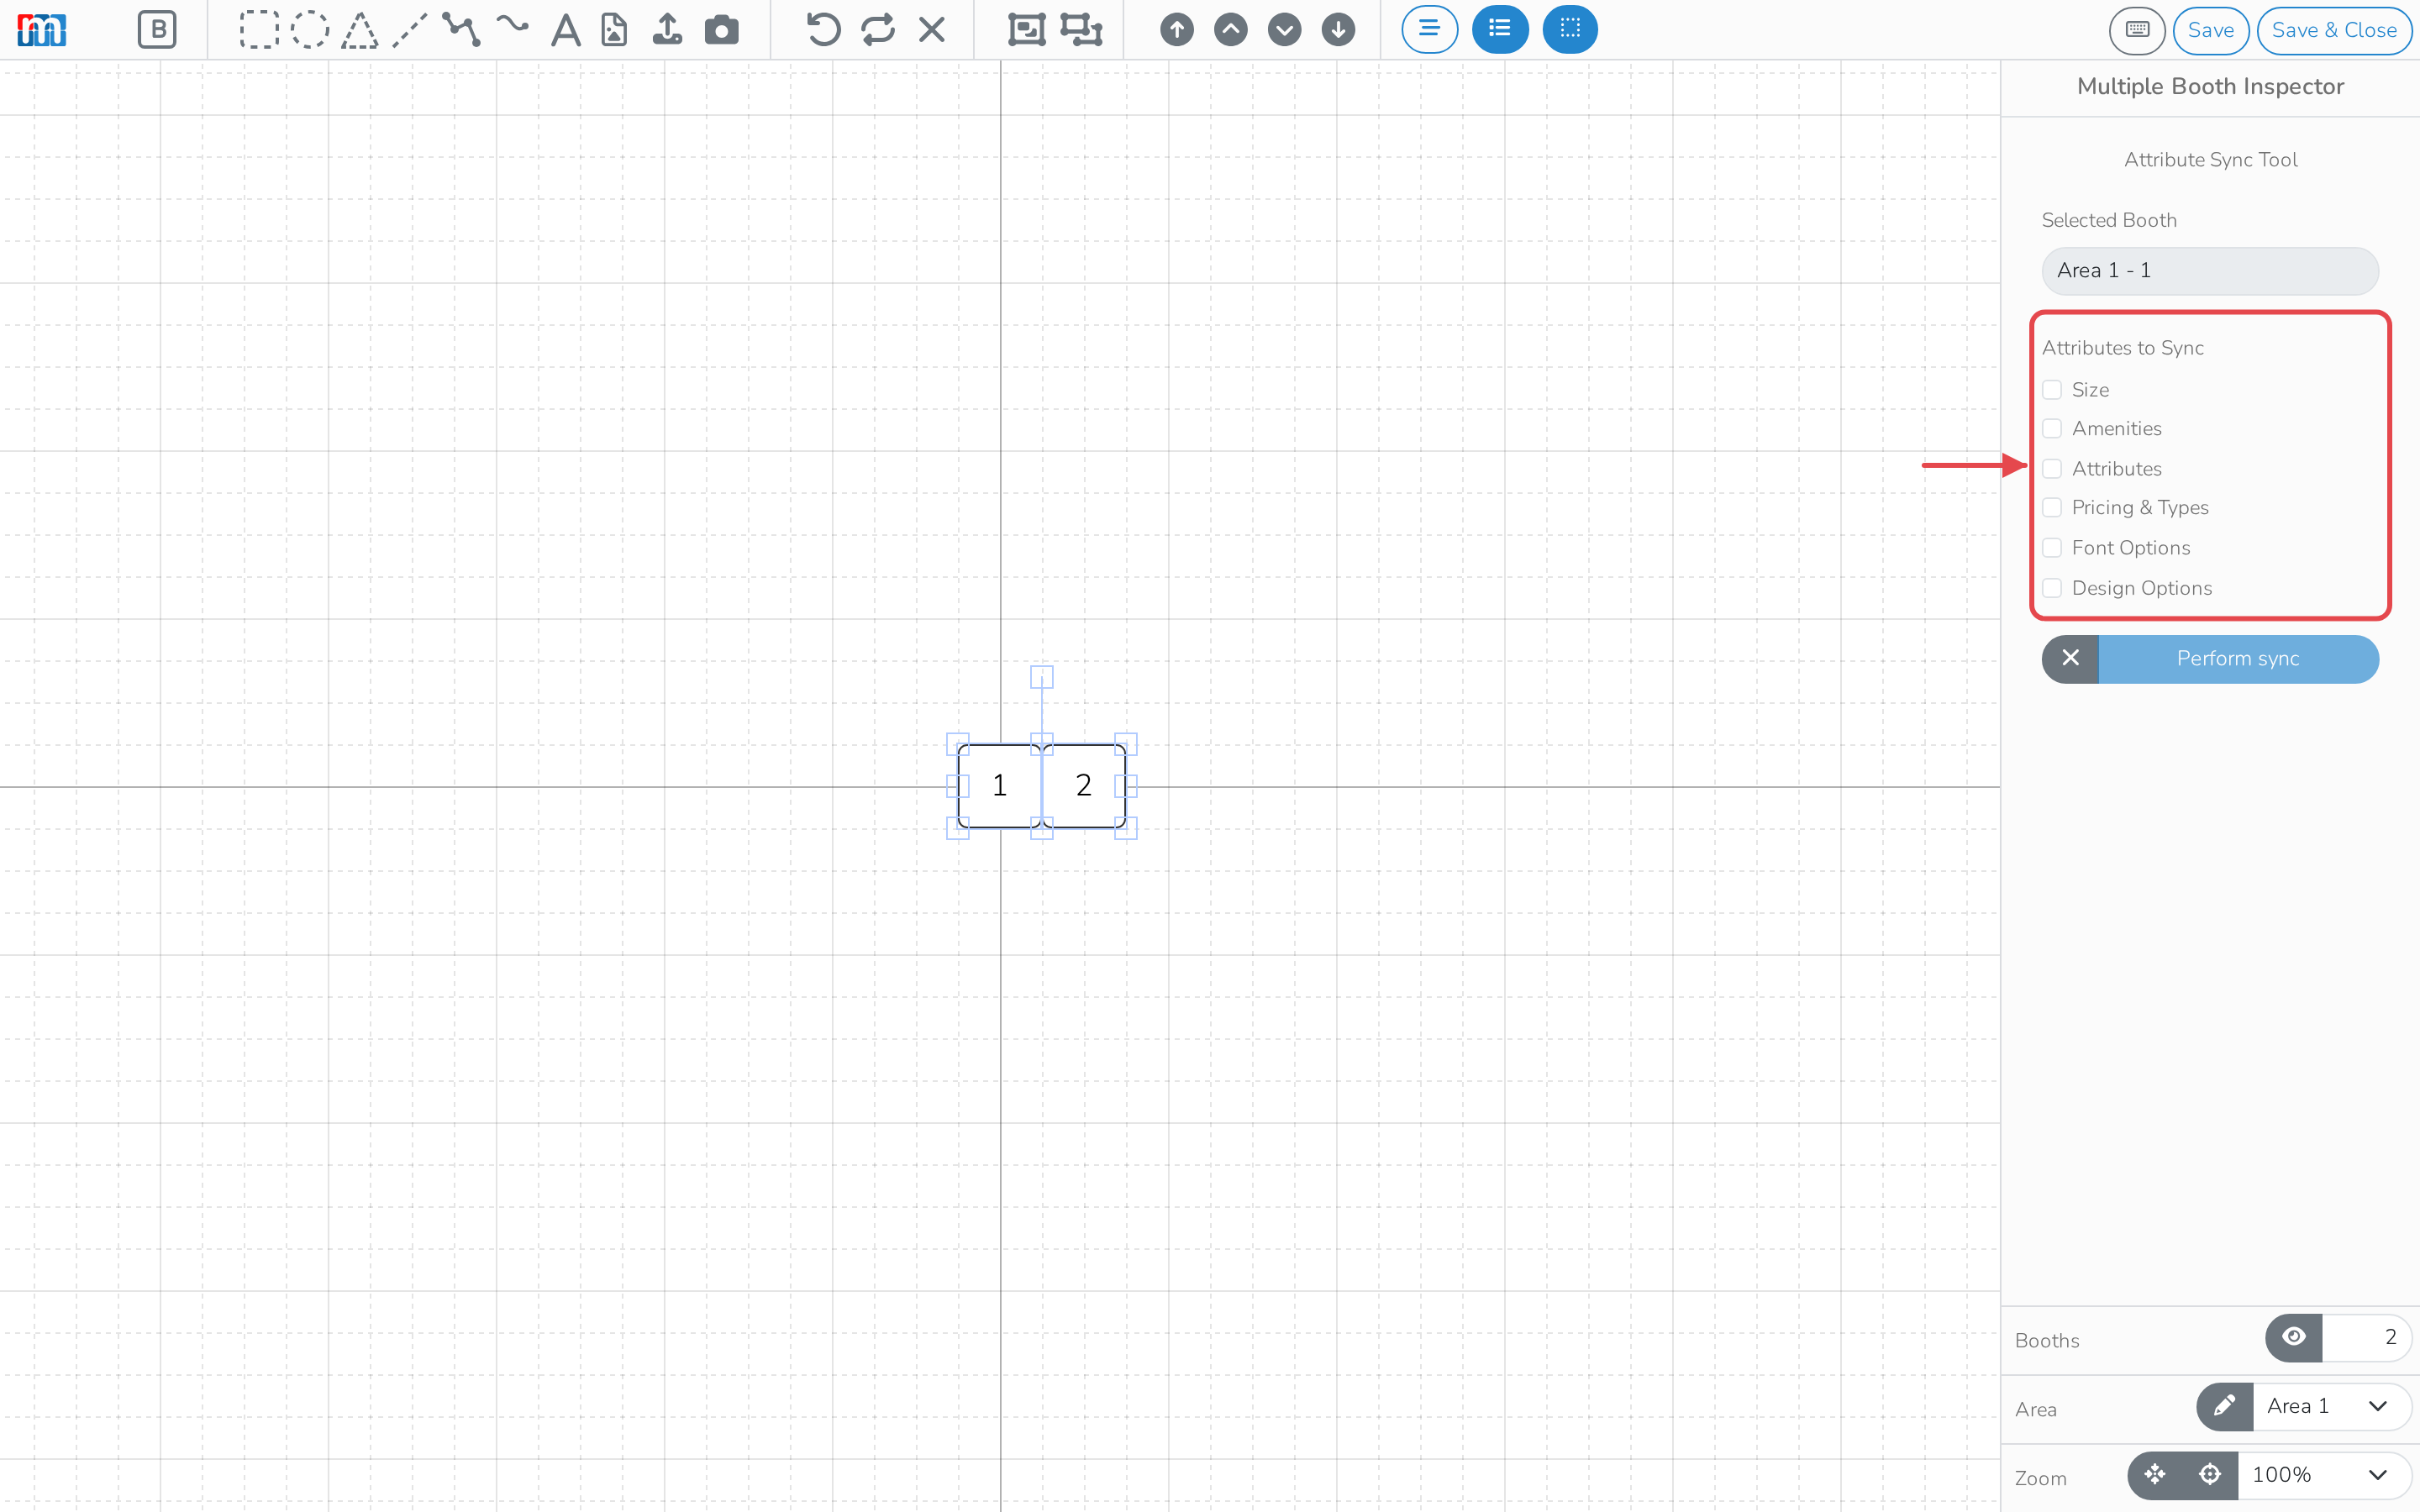Move selection forward with chevron-up icon
Viewport: 2420px width, 1512px height.
click(1231, 30)
